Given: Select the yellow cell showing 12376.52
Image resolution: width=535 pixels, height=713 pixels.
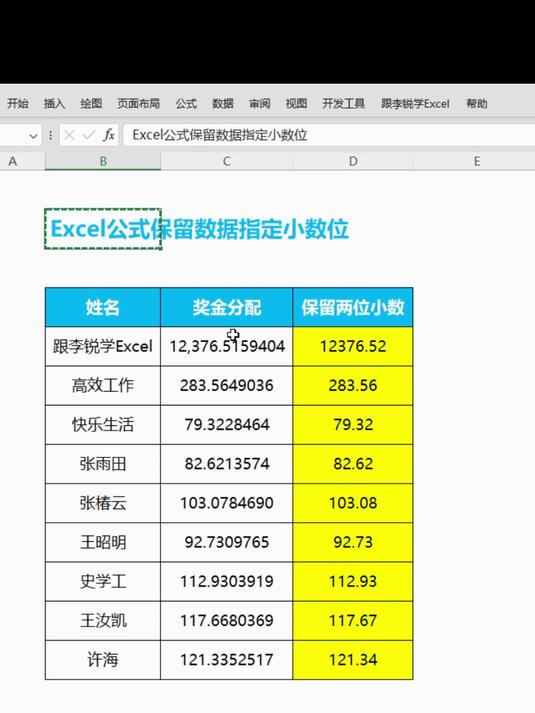Looking at the screenshot, I should 353,346.
